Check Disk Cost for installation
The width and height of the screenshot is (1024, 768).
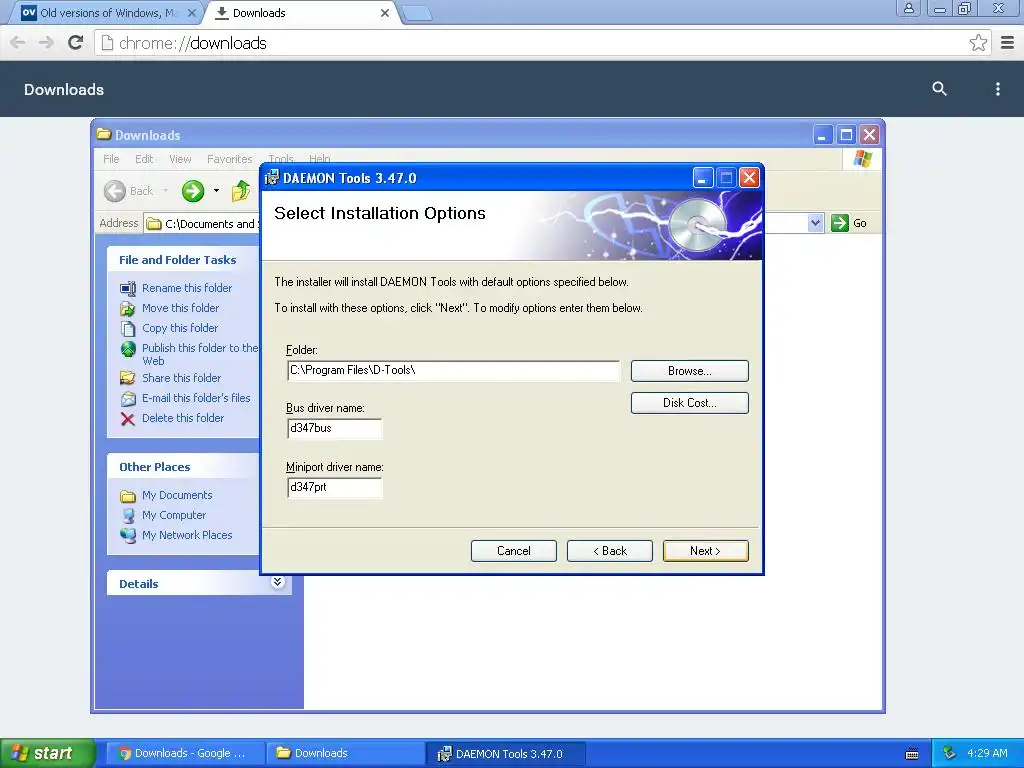click(x=689, y=403)
